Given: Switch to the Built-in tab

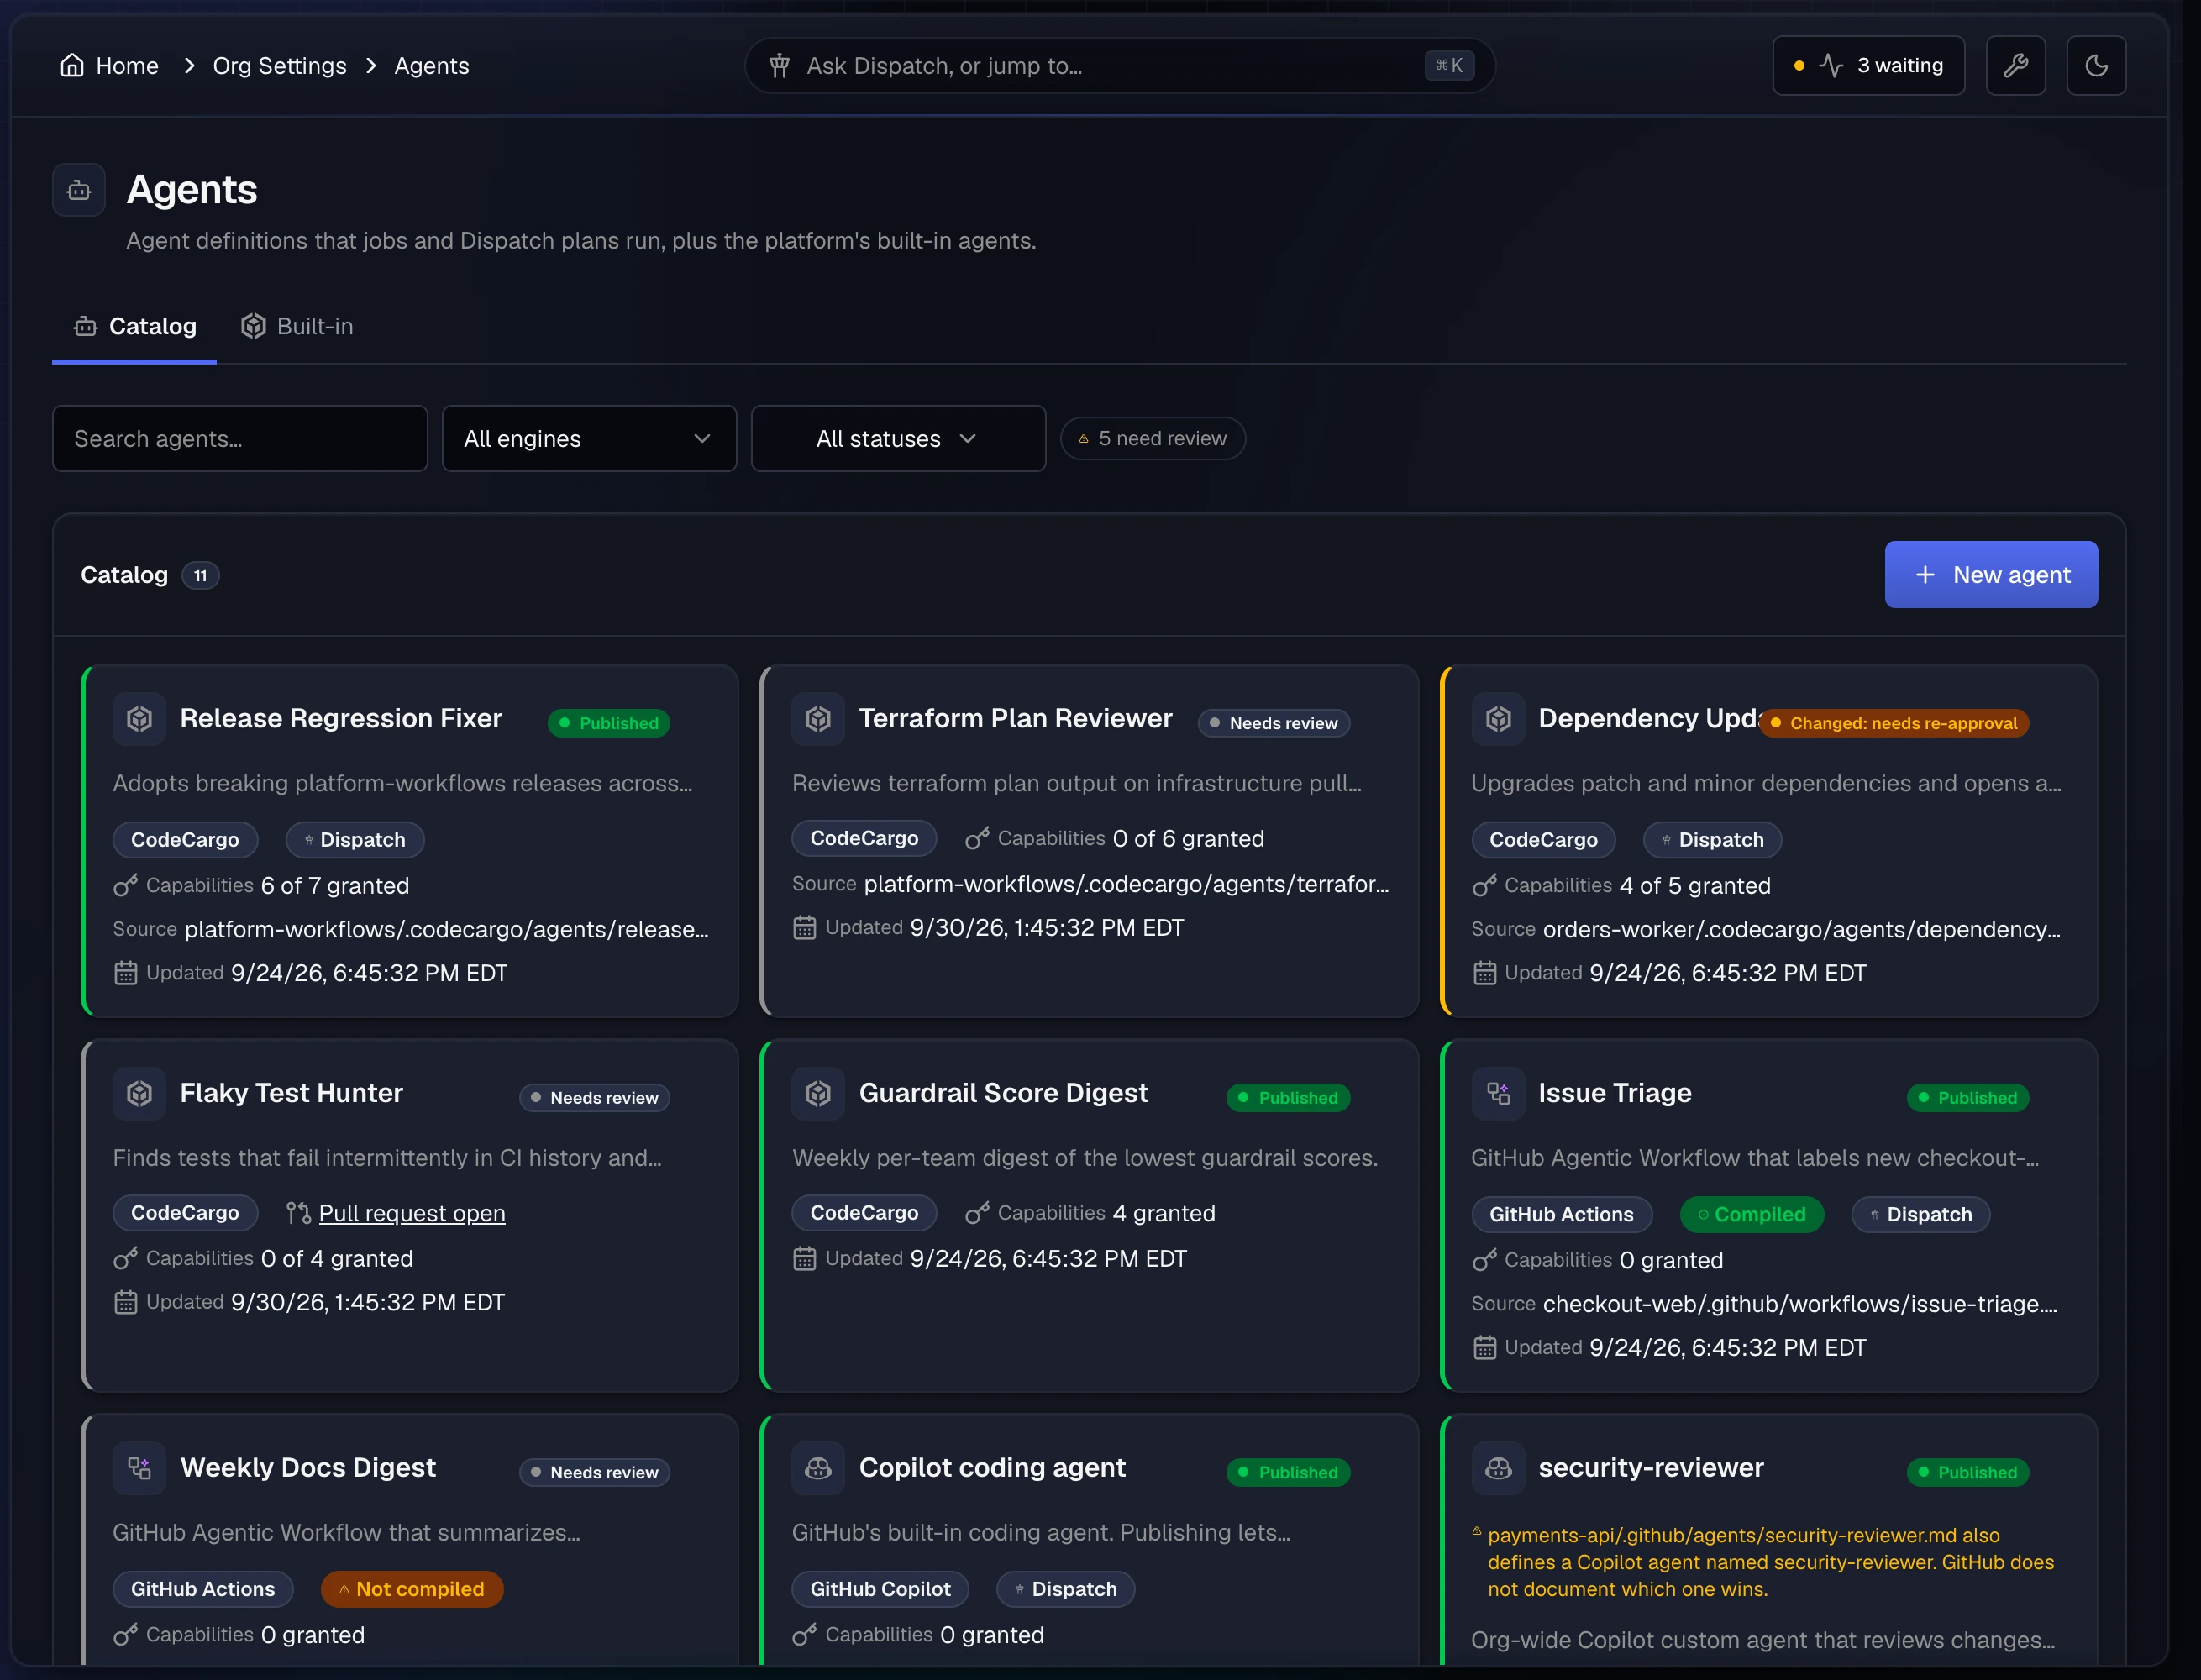Looking at the screenshot, I should (x=297, y=327).
